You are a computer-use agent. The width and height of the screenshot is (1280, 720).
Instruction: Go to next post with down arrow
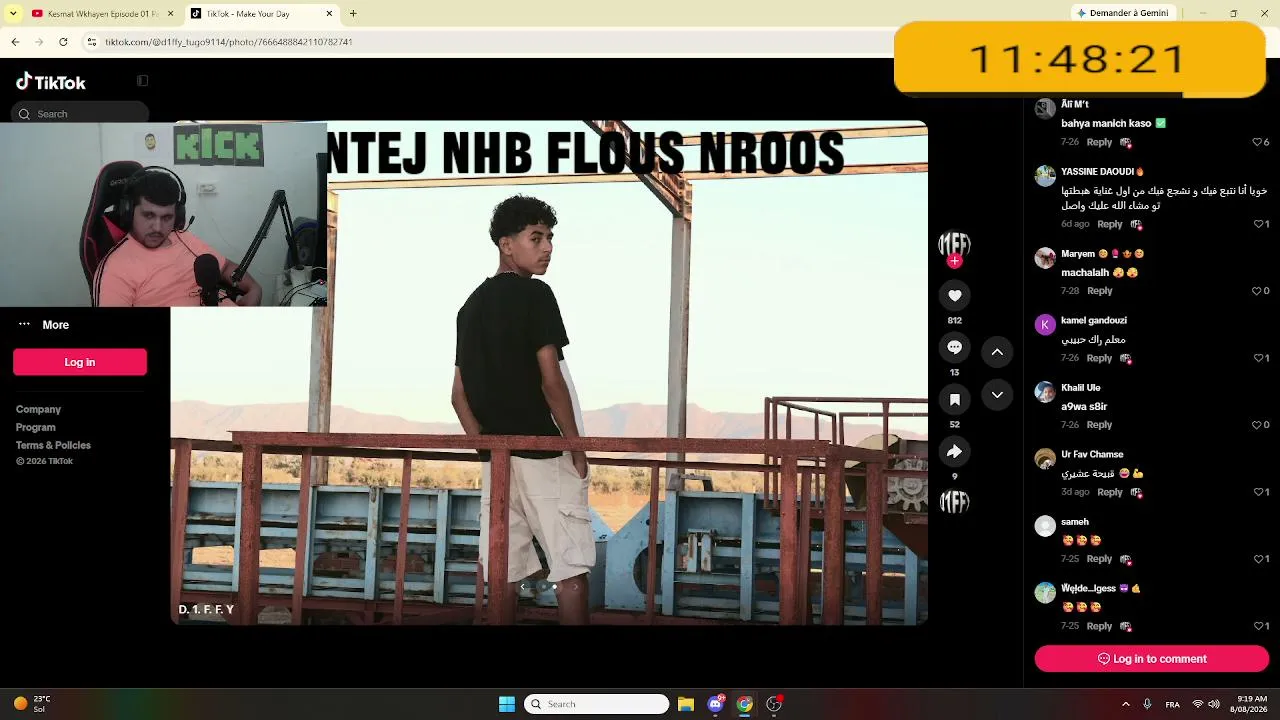[997, 395]
